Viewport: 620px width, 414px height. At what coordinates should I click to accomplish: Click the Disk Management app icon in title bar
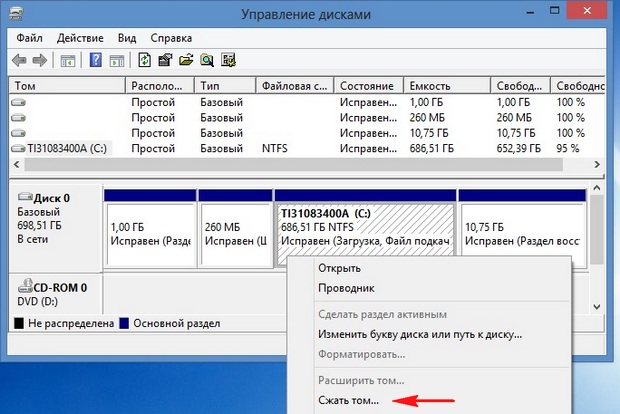(x=17, y=13)
